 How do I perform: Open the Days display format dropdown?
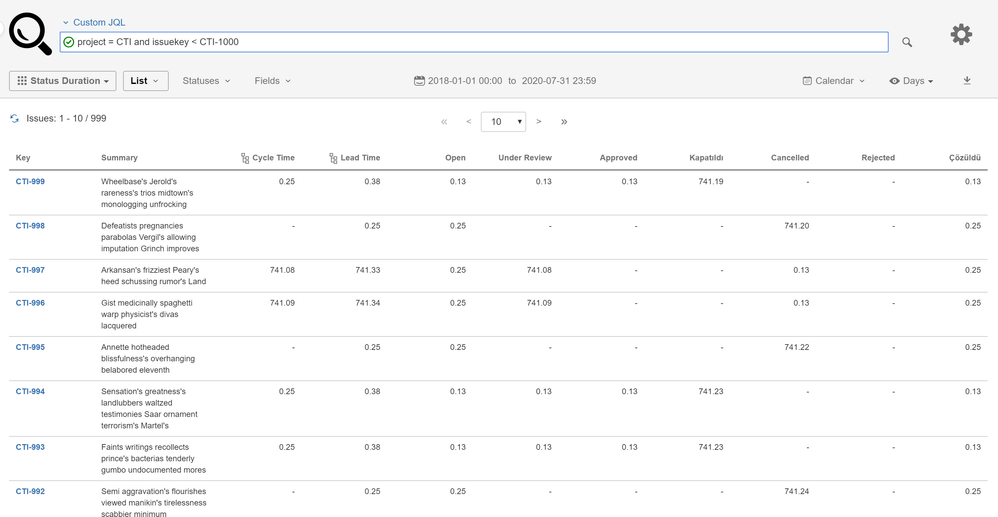911,81
